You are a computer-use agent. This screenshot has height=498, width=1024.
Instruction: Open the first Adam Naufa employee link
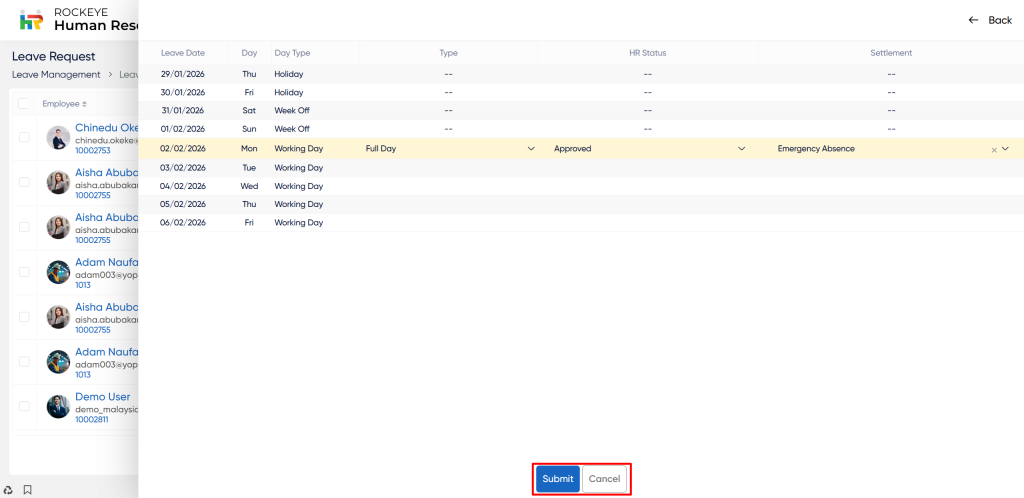pos(106,262)
